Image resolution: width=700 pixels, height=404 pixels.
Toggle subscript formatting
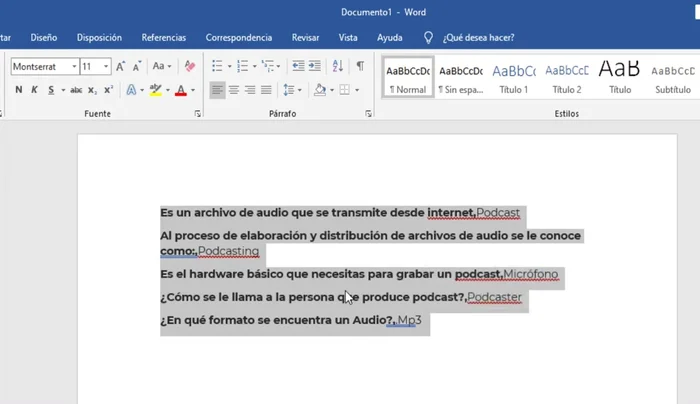92,90
